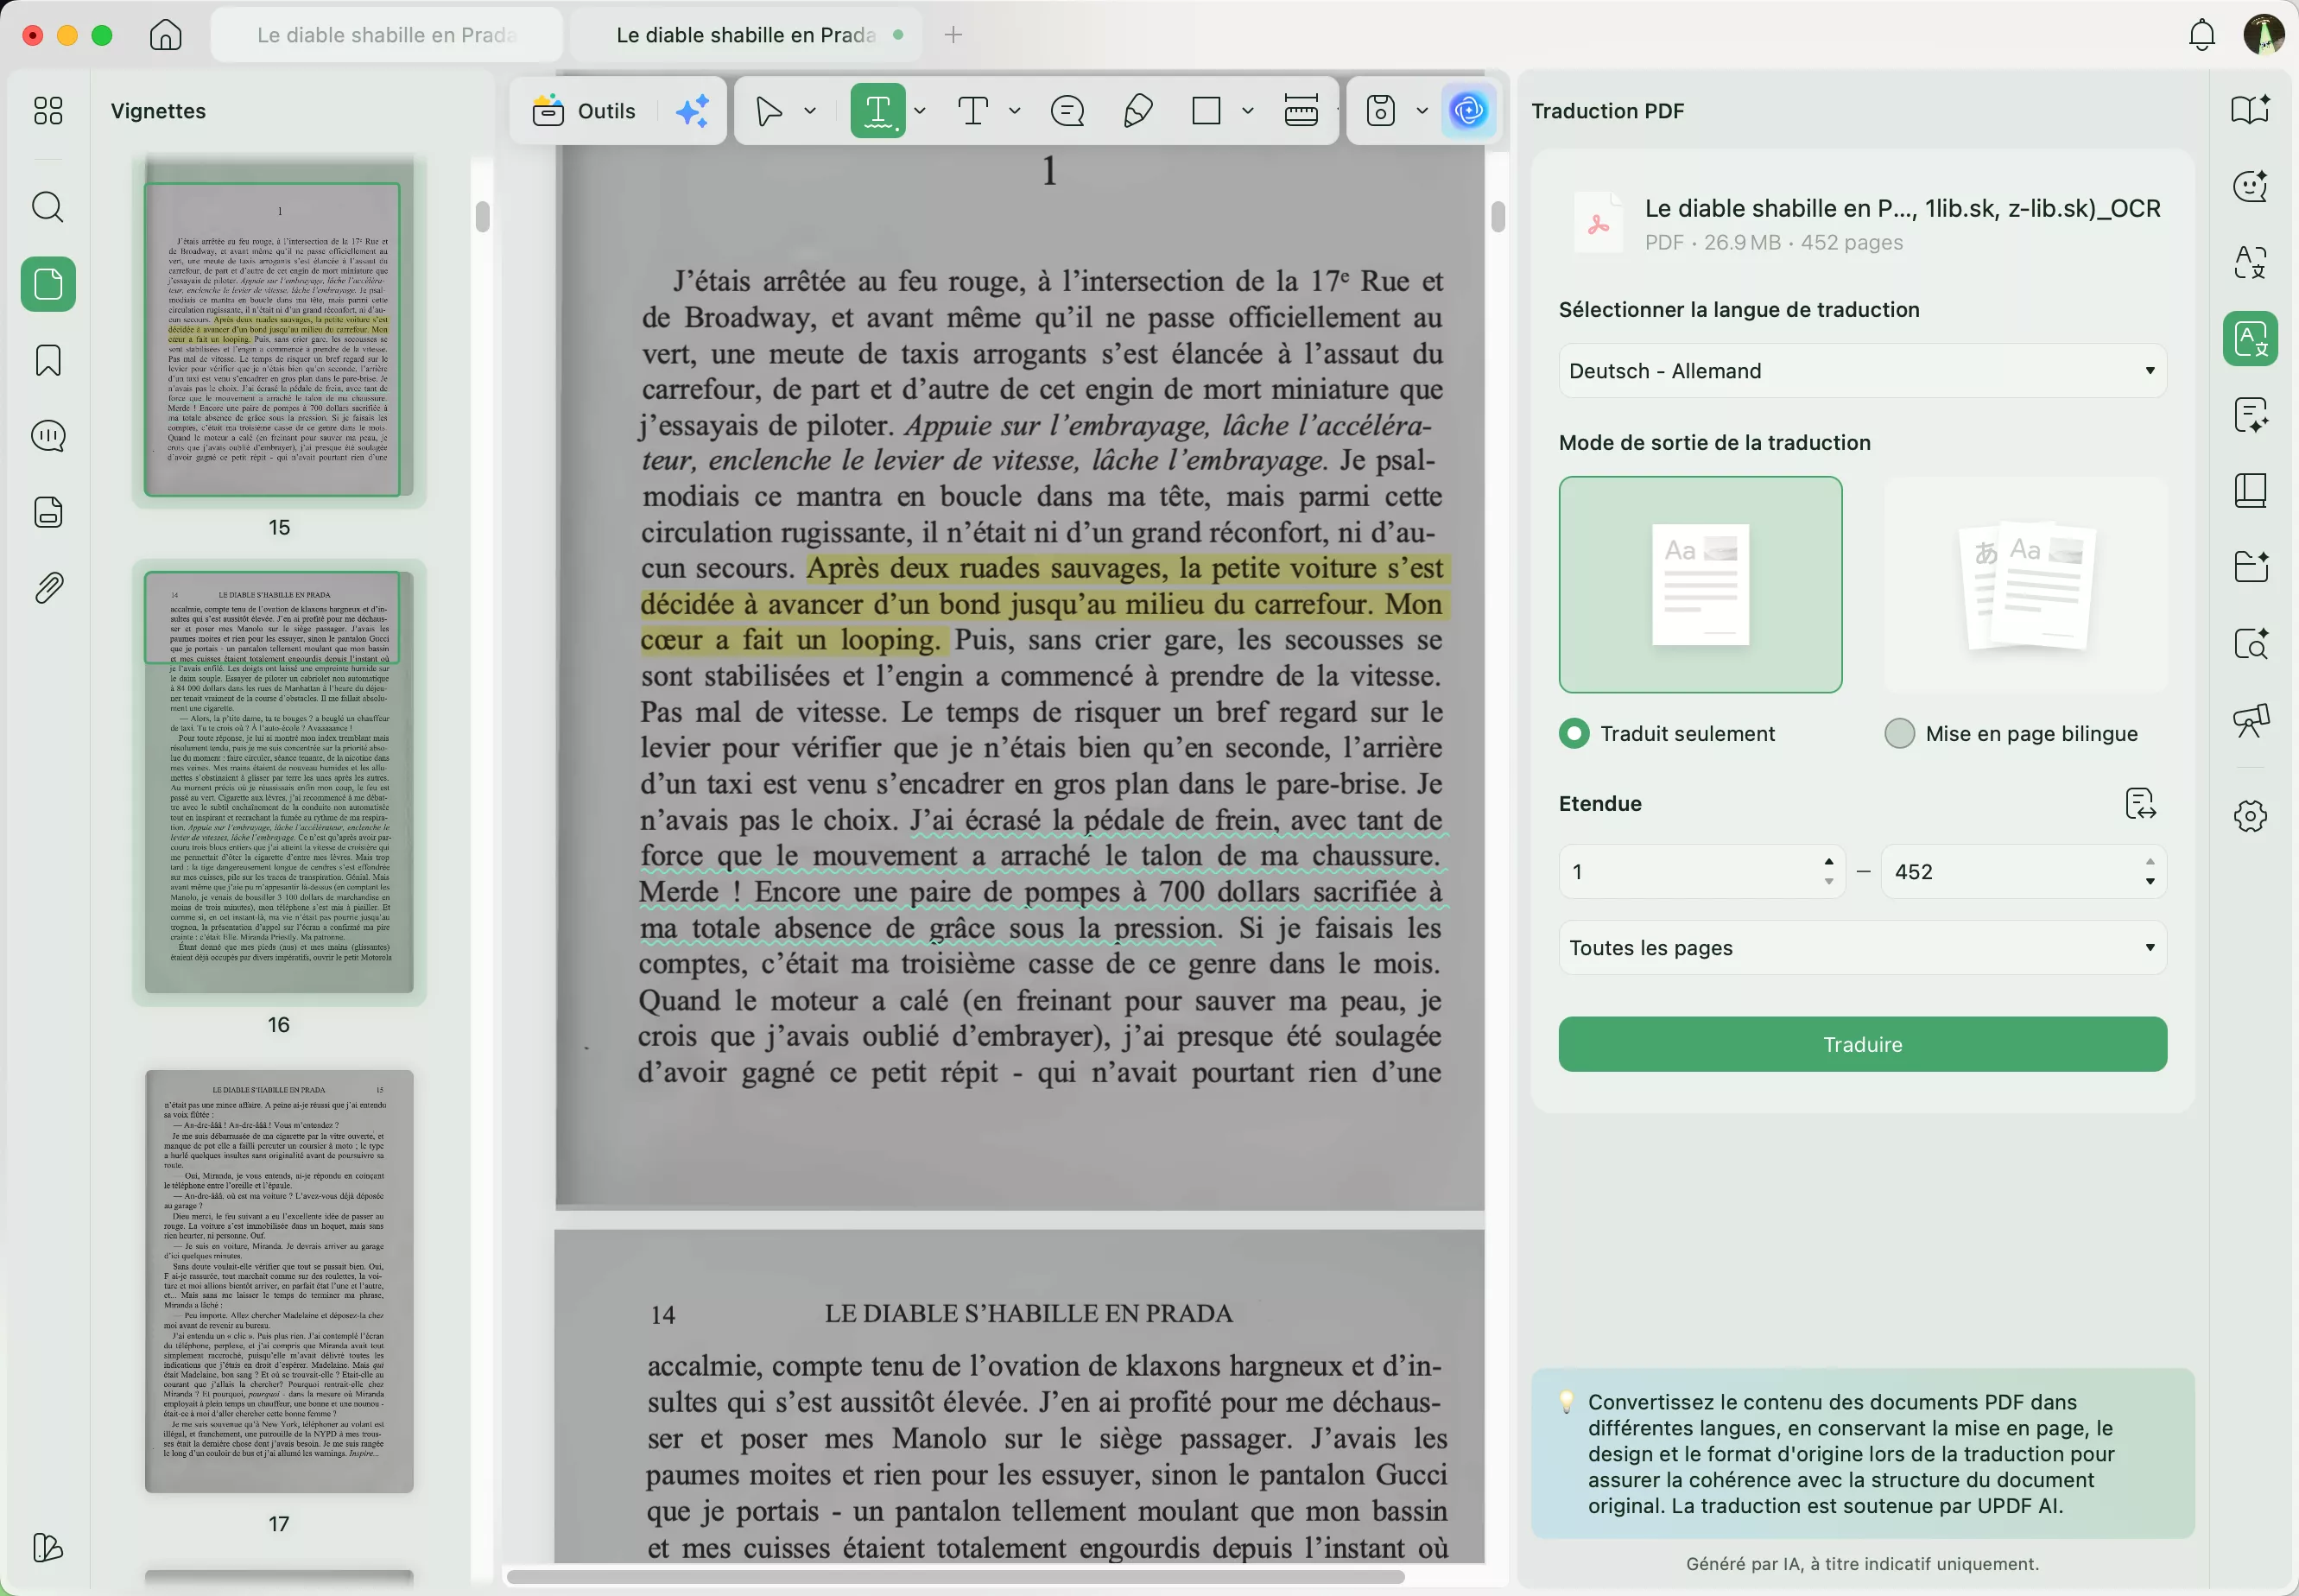Open the bookmarks panel icon
The image size is (2299, 1596).
click(48, 360)
